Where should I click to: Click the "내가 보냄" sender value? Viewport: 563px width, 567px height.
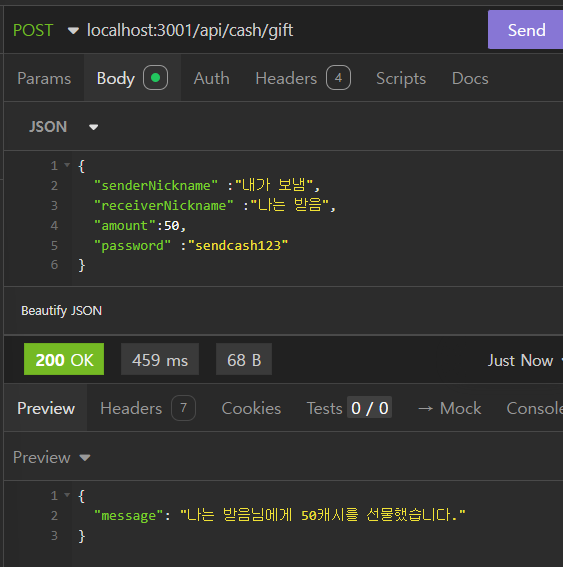pos(274,185)
